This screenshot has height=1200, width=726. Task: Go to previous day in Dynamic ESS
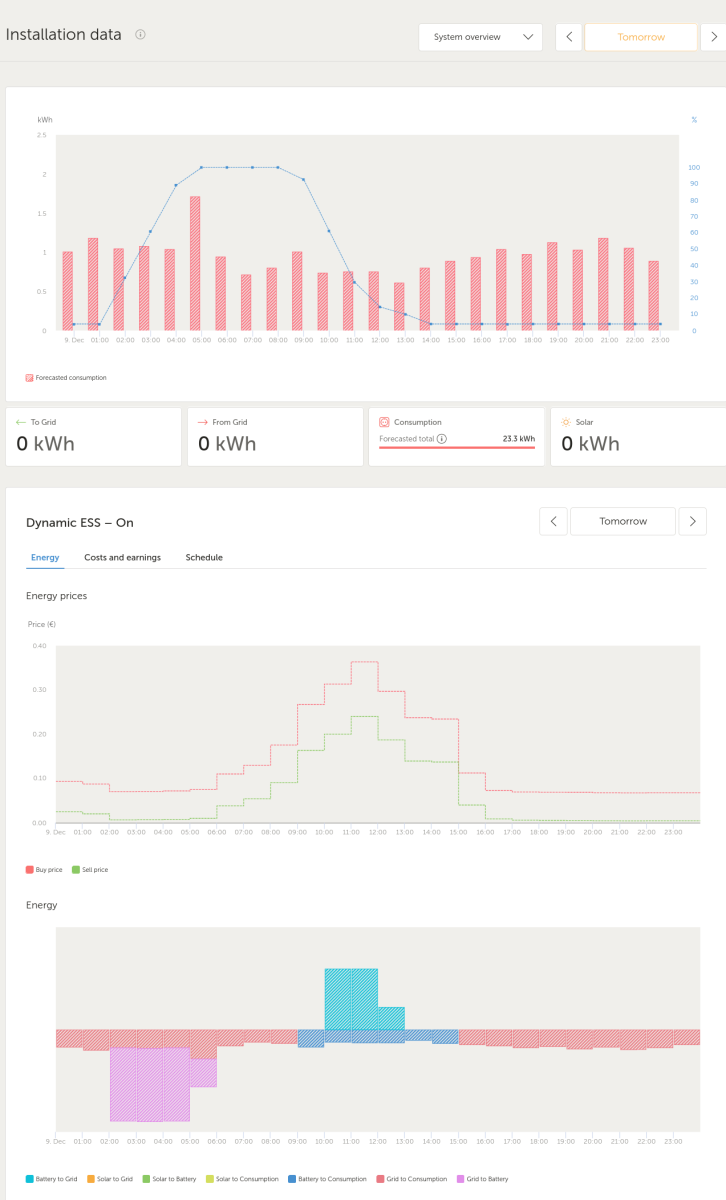tap(553, 521)
